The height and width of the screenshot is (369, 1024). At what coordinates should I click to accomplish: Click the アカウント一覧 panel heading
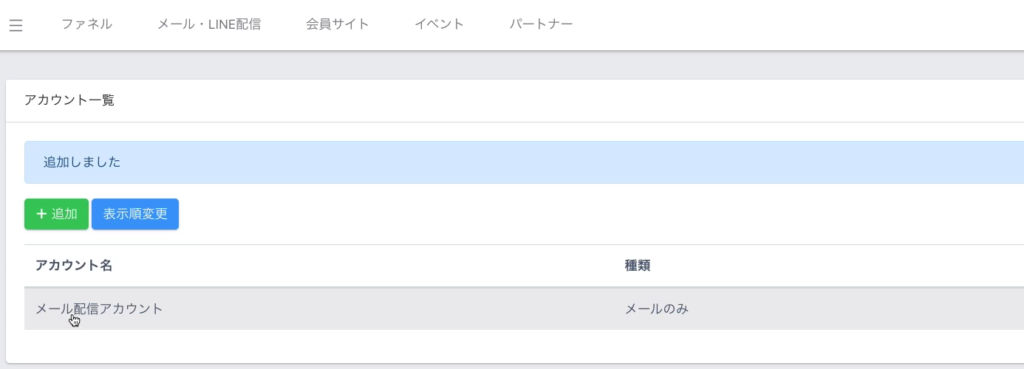[x=69, y=101]
